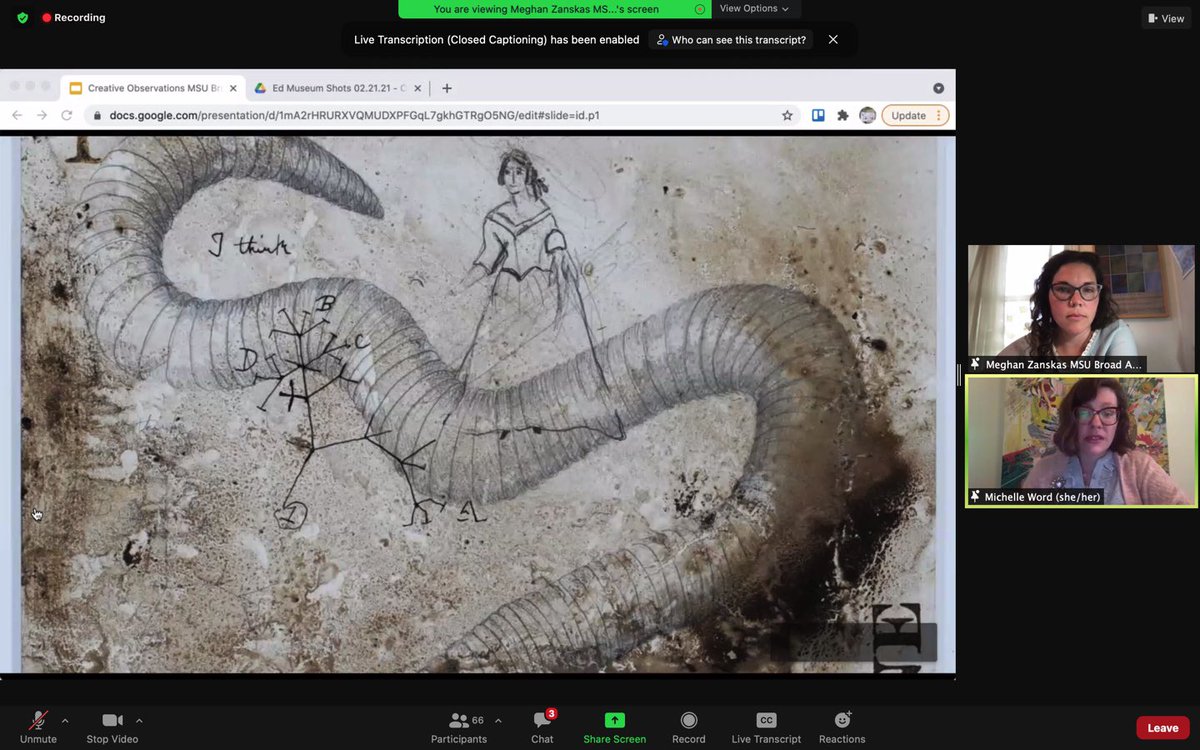Screen dimensions: 1200x750
Task: Click the Record button
Action: pyautogui.click(x=688, y=727)
